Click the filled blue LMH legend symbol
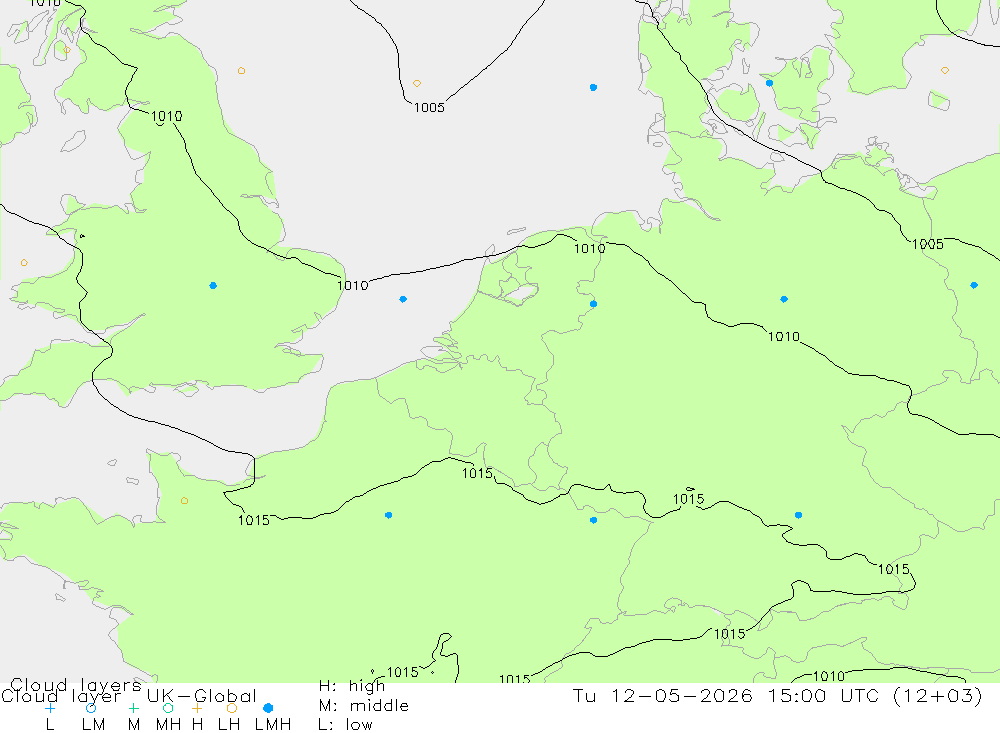Image resolution: width=1000 pixels, height=733 pixels. click(268, 708)
